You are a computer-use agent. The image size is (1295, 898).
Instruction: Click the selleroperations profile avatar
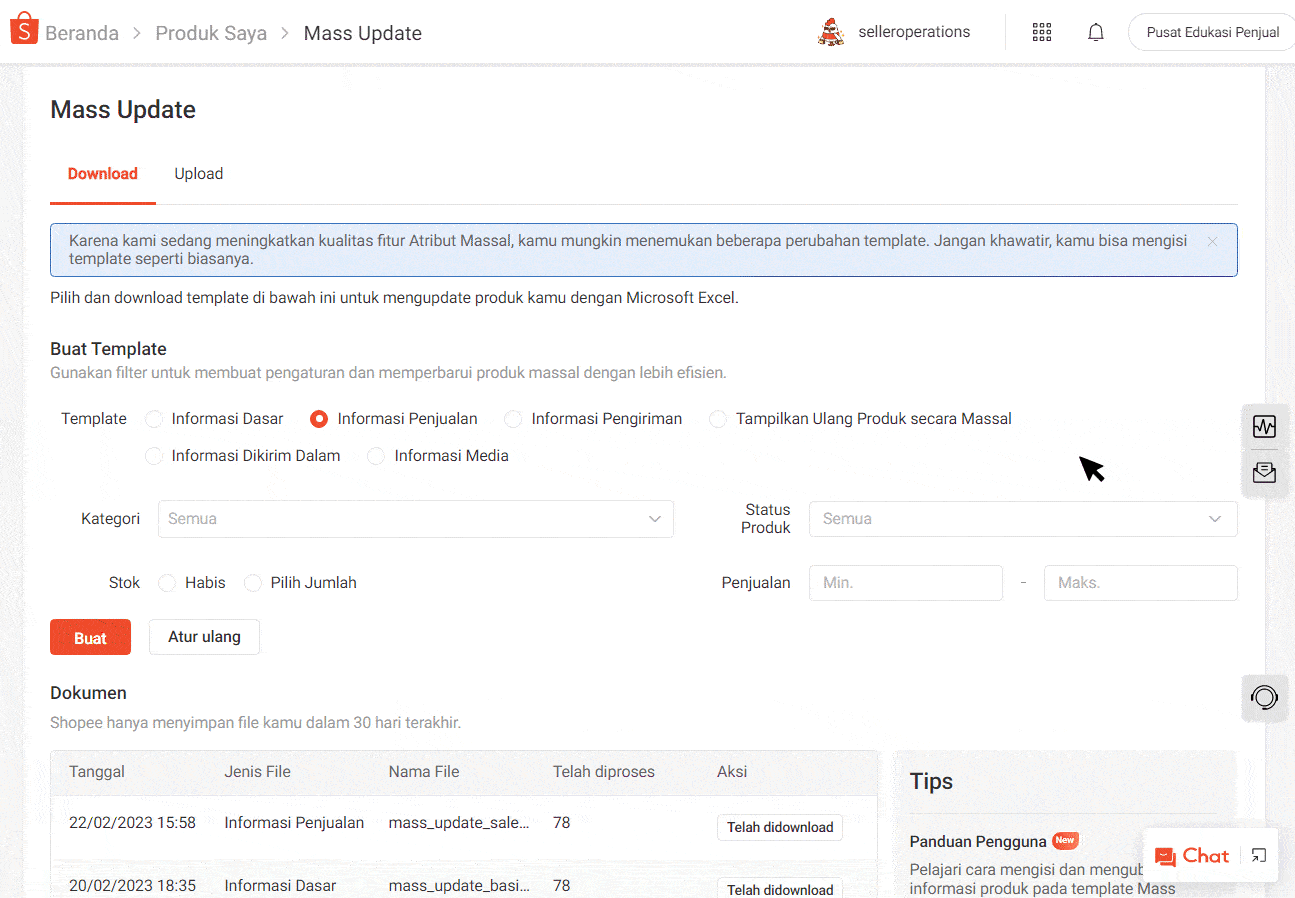click(830, 32)
